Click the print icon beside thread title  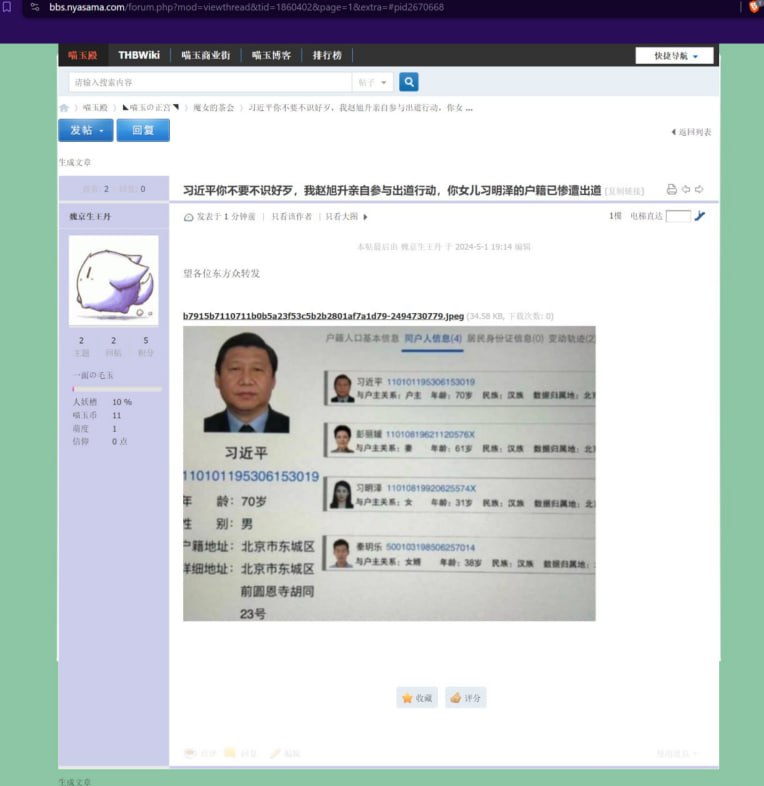pos(671,189)
